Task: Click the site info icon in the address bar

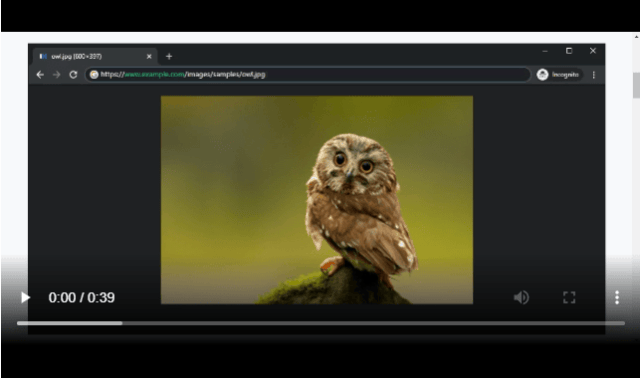Action: 94,75
